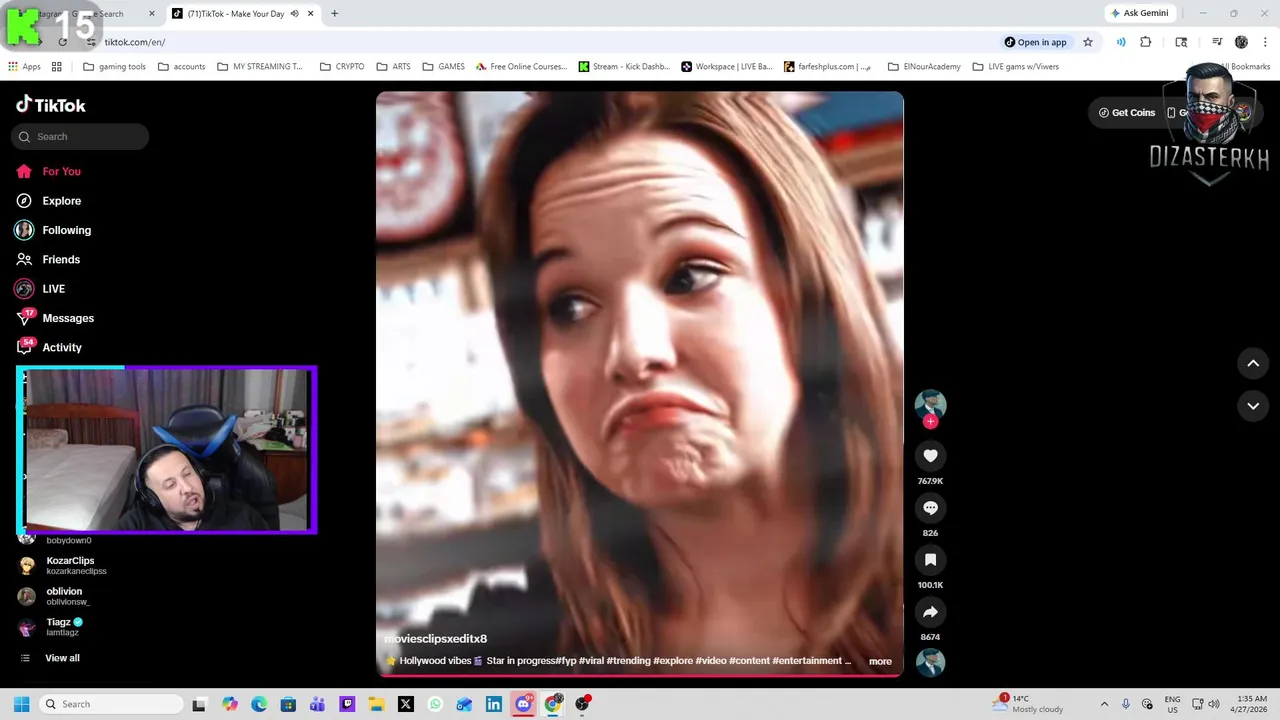Viewport: 1280px width, 720px height.
Task: Open WhatsApp from the taskbar
Action: coord(435,704)
